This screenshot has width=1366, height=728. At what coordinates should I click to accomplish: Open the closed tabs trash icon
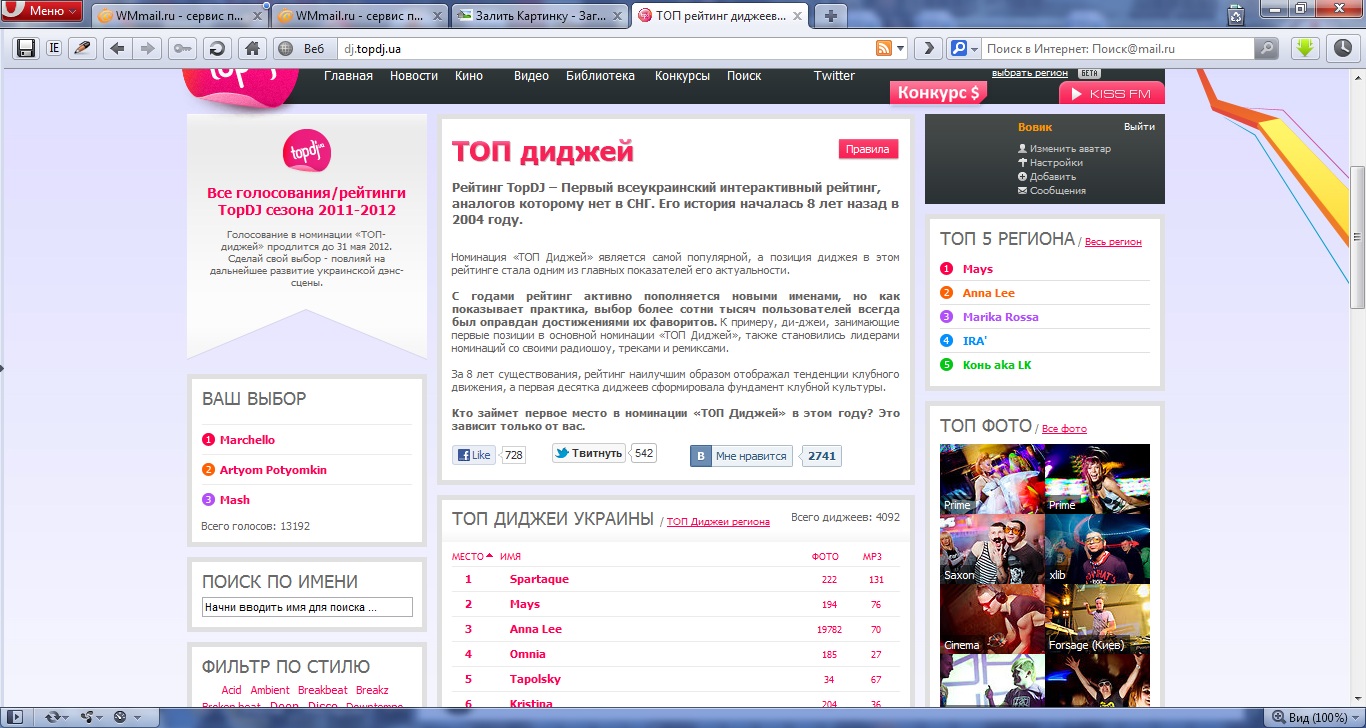[1237, 14]
